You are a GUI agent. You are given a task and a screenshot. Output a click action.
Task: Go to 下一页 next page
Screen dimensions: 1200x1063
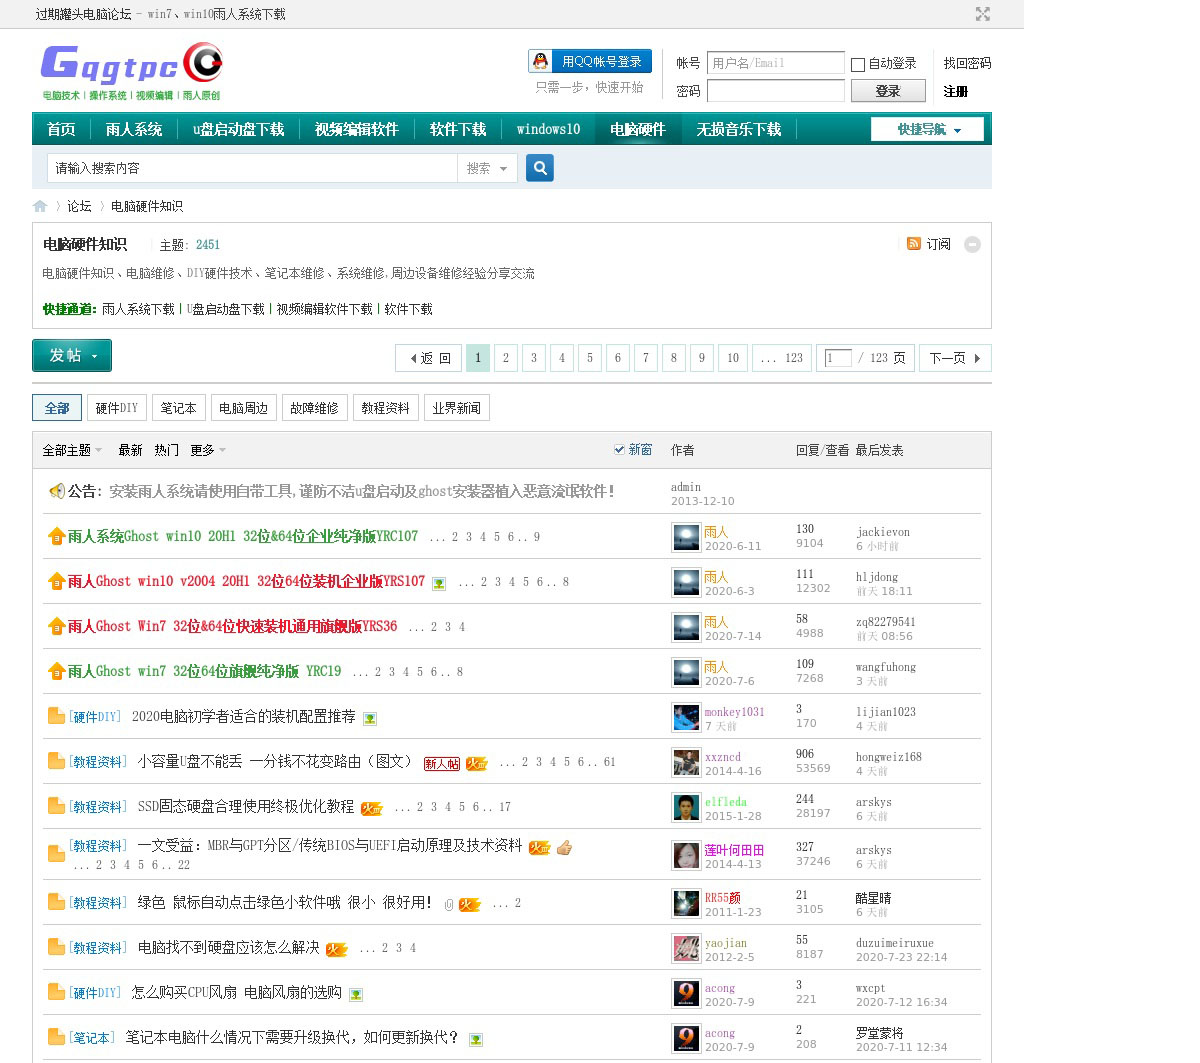(x=954, y=358)
